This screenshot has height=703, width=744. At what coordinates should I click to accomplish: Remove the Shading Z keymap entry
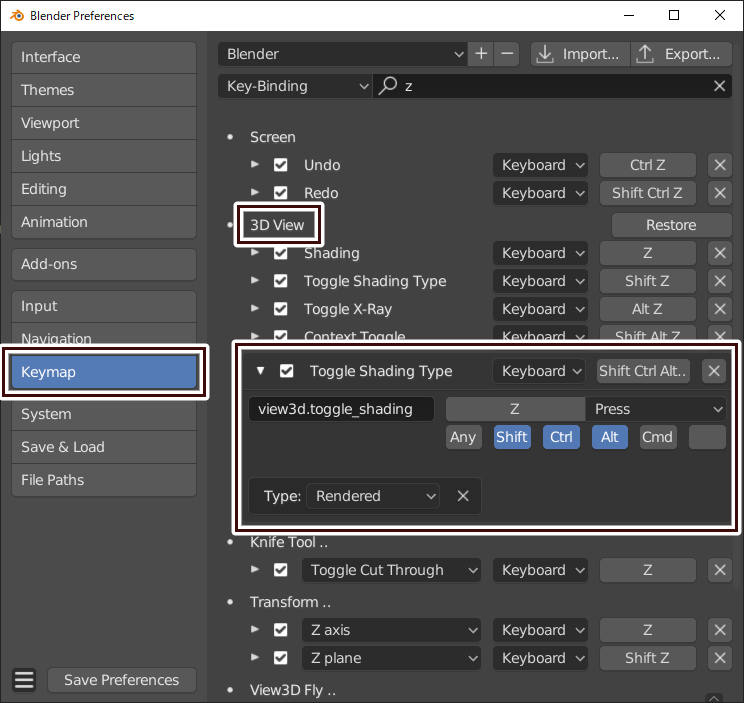(x=719, y=253)
